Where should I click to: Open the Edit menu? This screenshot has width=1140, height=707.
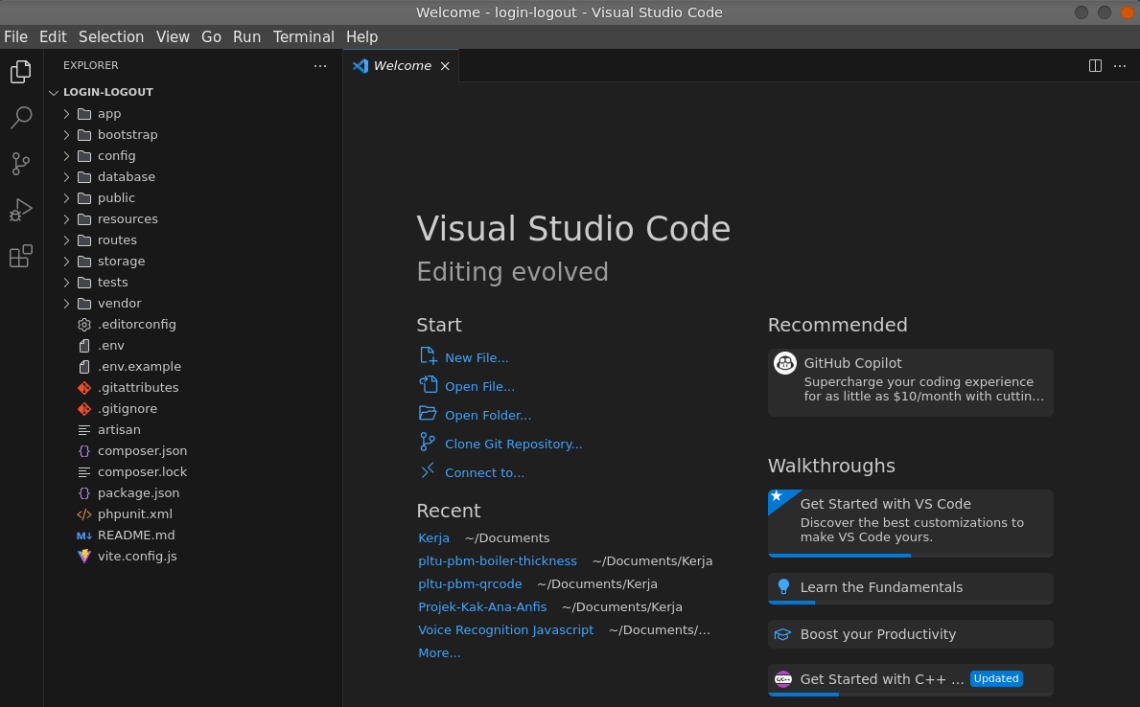click(x=52, y=37)
